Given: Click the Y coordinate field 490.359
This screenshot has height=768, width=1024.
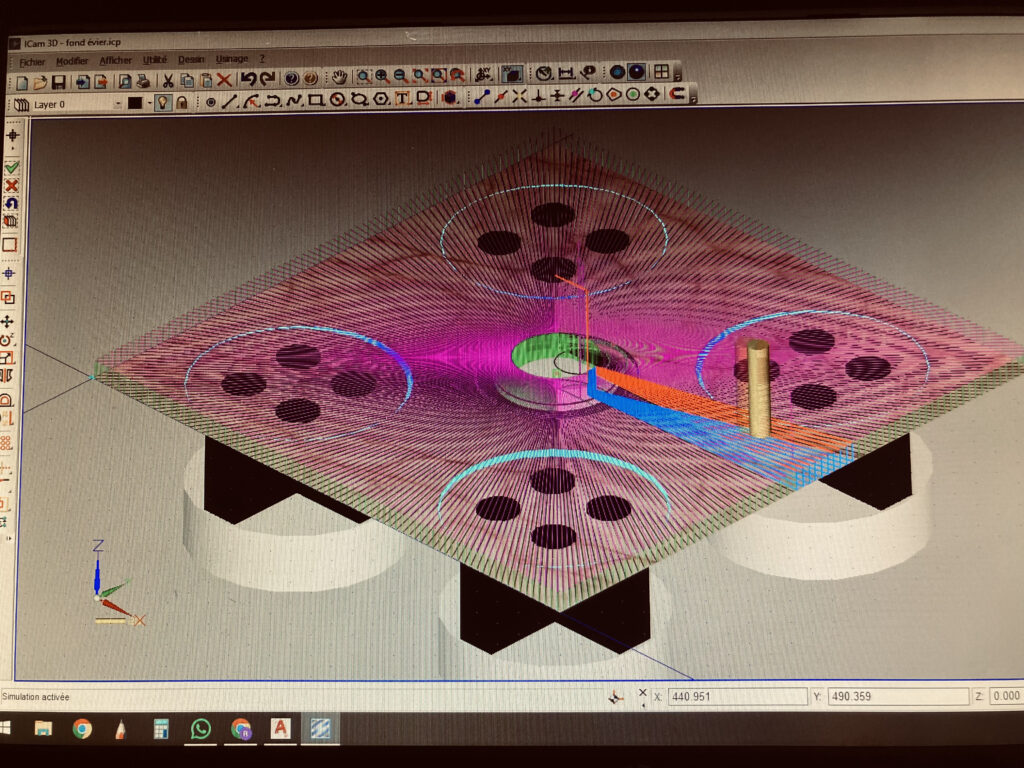Looking at the screenshot, I should pyautogui.click(x=898, y=696).
